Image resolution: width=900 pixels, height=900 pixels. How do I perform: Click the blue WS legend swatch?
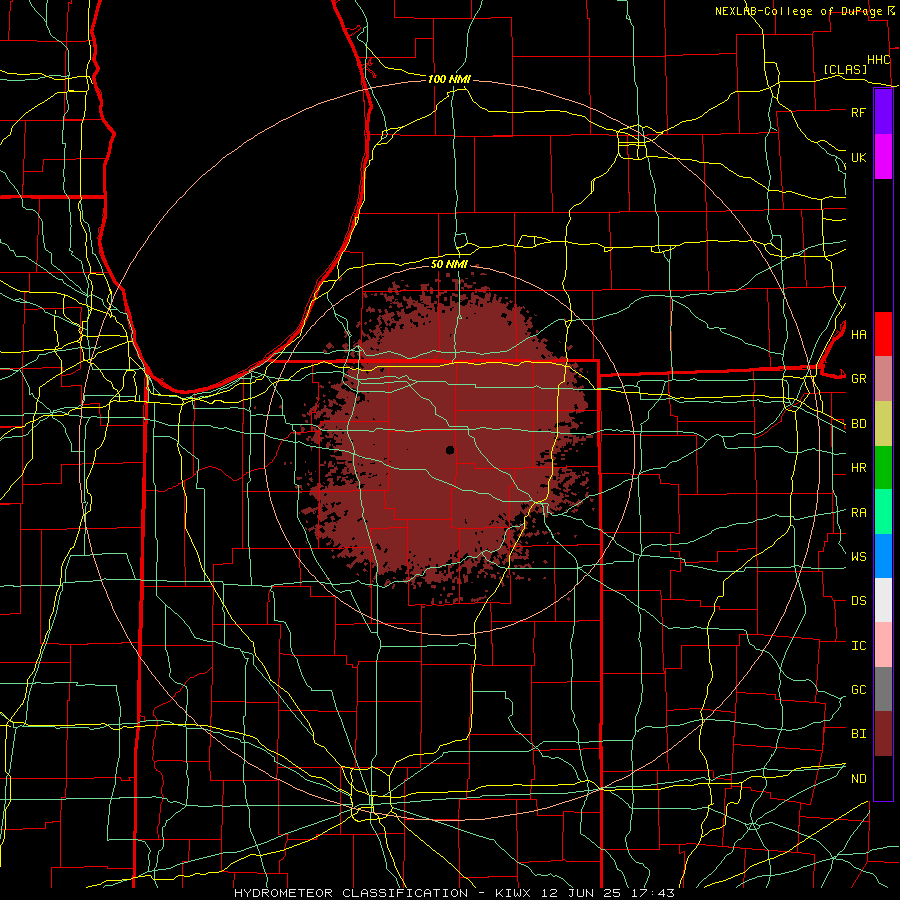[883, 556]
